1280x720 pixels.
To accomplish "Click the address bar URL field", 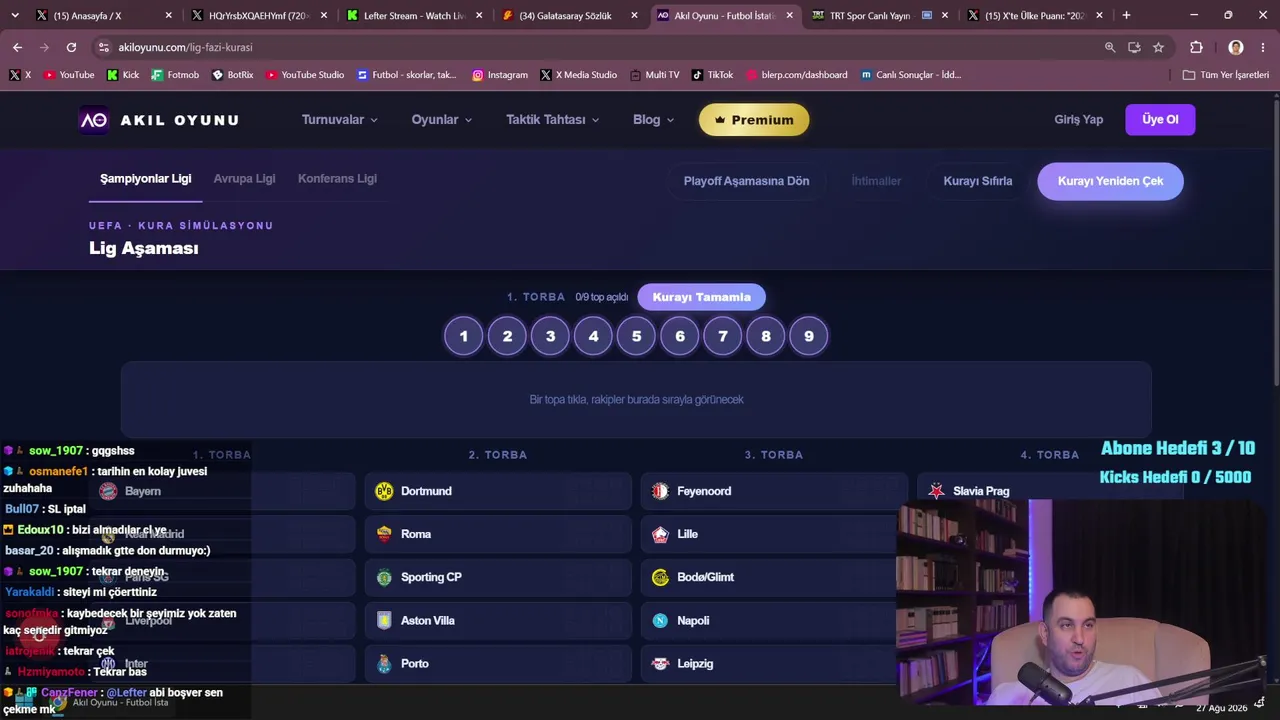I will pyautogui.click(x=600, y=47).
